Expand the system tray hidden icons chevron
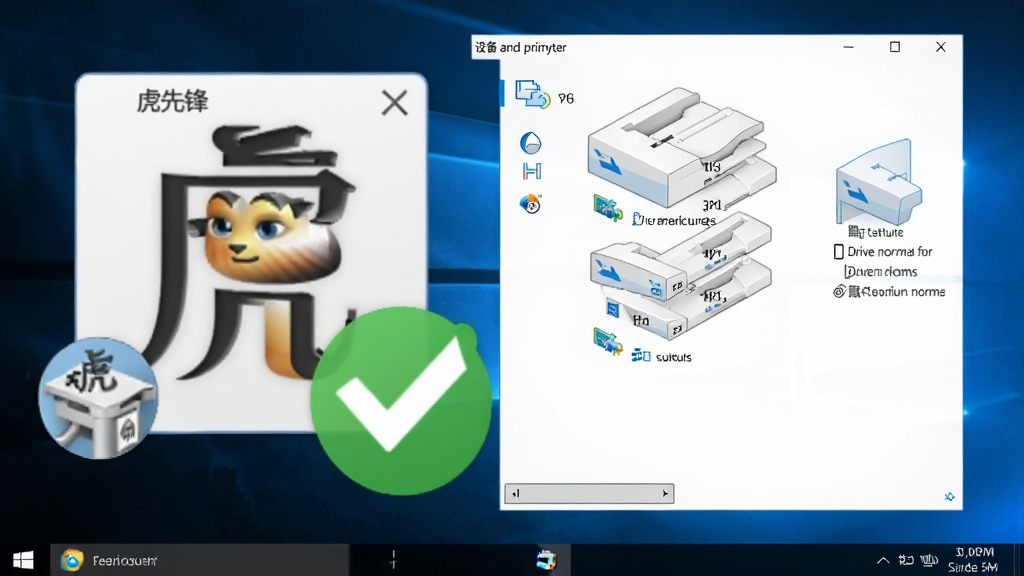The width and height of the screenshot is (1024, 576). (x=883, y=560)
